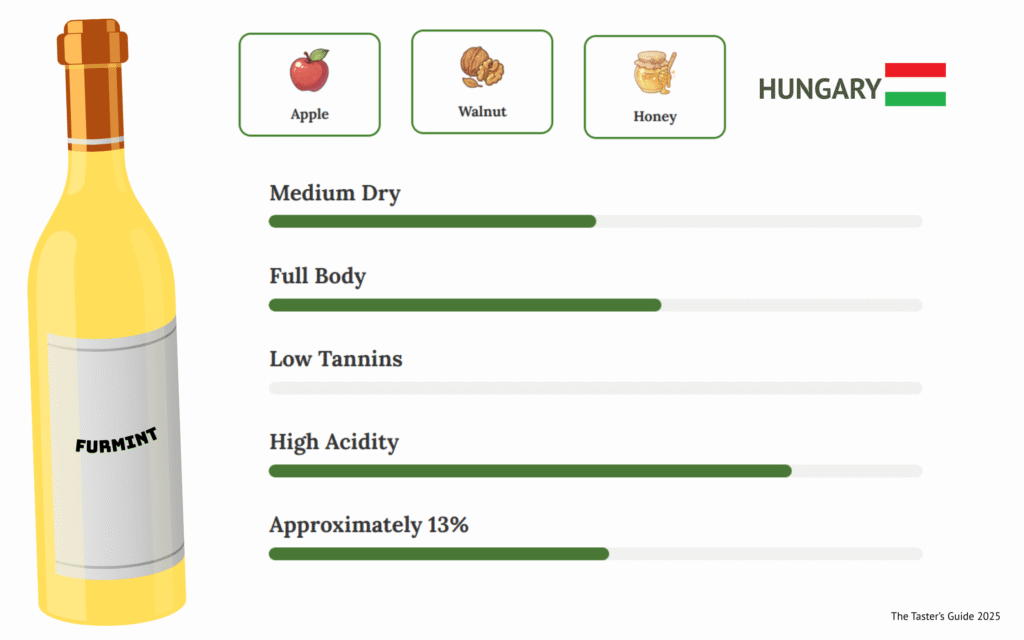Click the High Acidity level bar
The image size is (1024, 640).
tap(595, 471)
